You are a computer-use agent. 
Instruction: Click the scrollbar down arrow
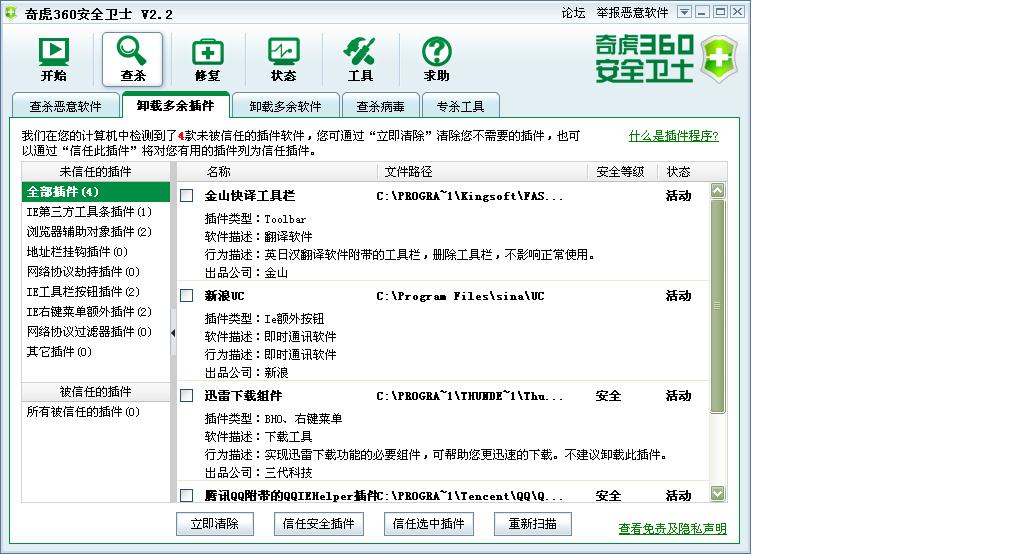click(x=718, y=493)
